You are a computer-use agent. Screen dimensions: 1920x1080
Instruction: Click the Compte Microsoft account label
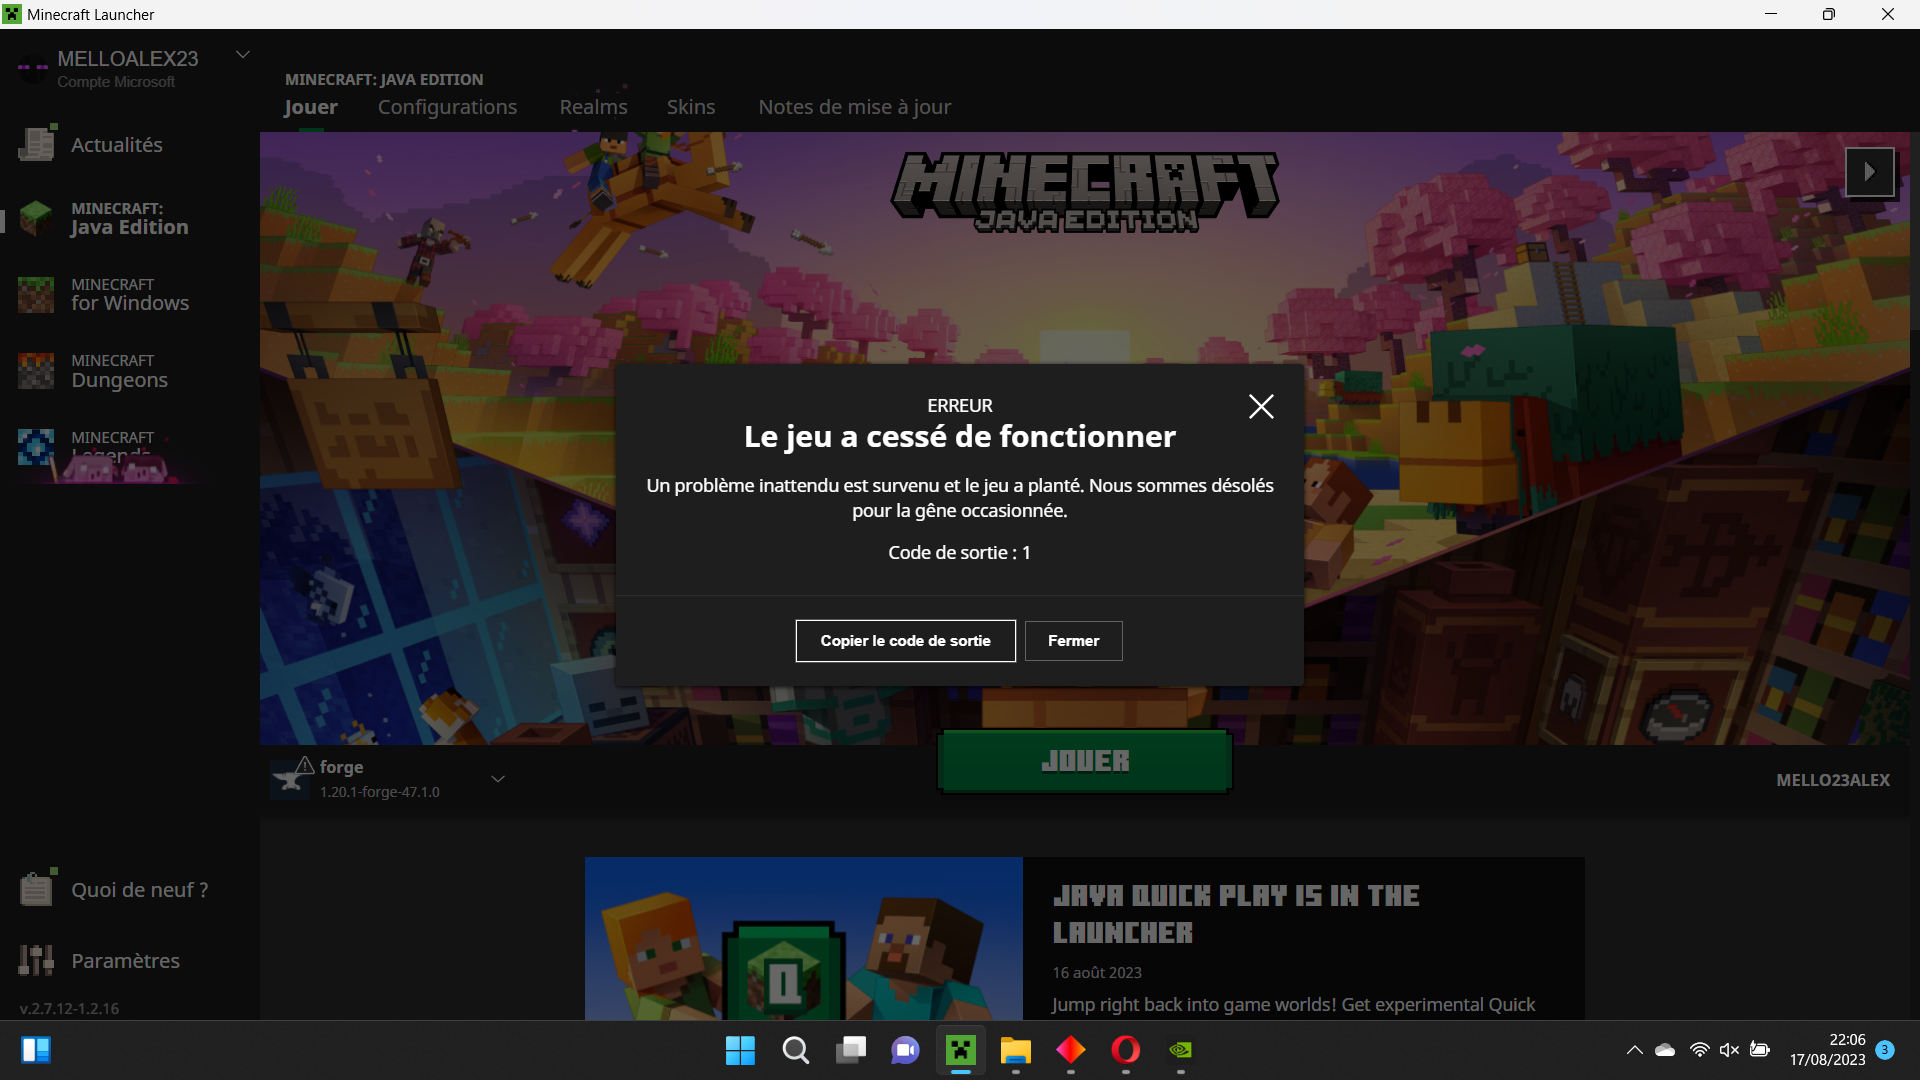pos(116,82)
